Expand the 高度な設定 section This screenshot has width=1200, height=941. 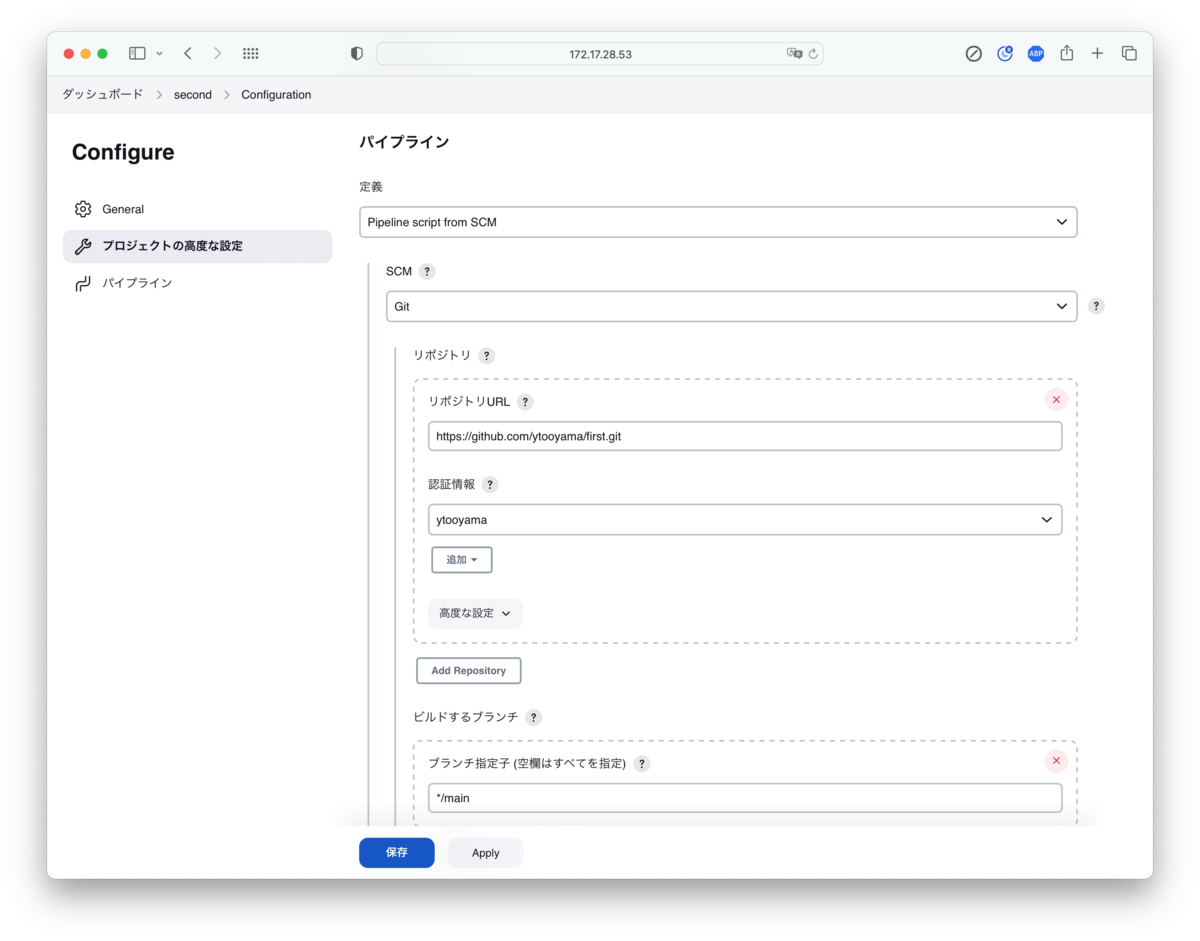click(x=475, y=613)
